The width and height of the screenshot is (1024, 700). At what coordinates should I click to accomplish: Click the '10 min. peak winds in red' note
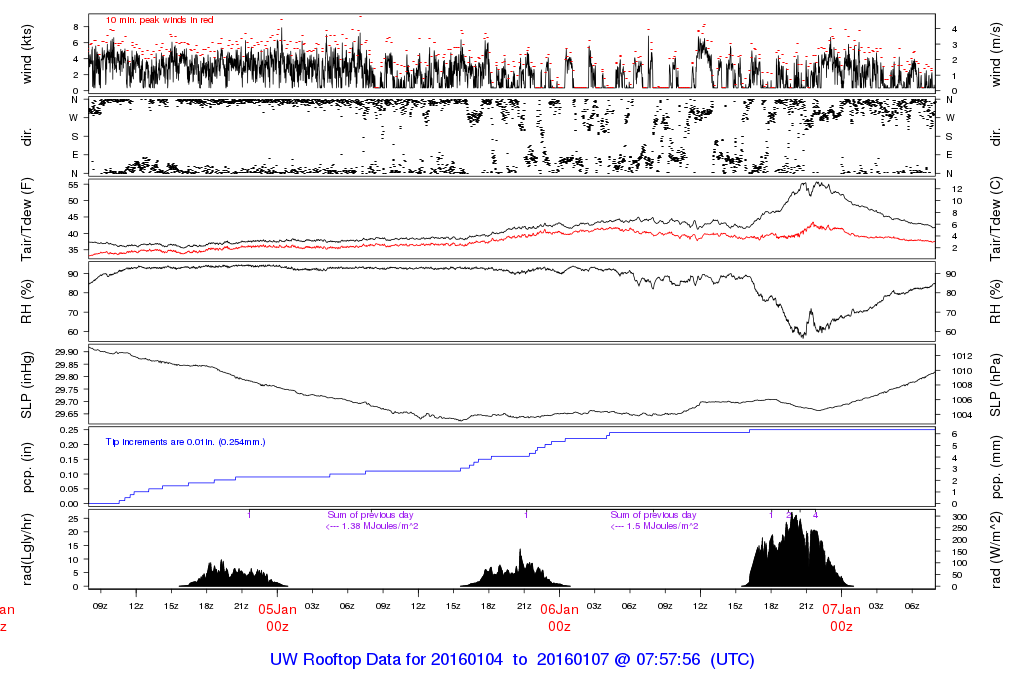(x=160, y=20)
